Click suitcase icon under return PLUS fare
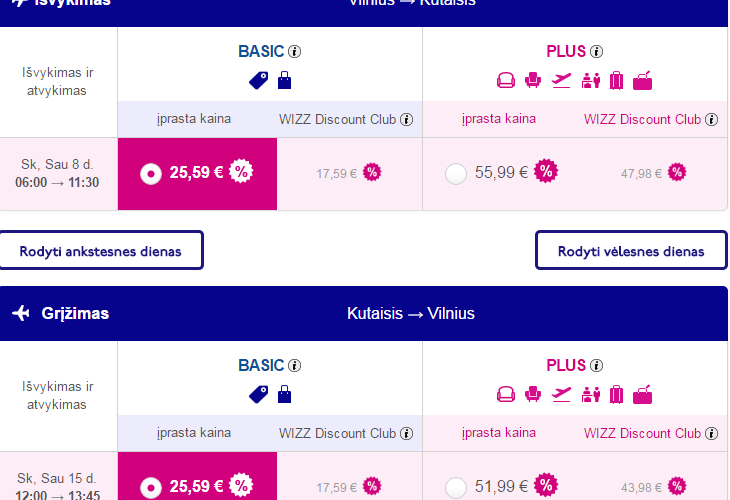Screen dimensions: 730x500 tap(616, 394)
